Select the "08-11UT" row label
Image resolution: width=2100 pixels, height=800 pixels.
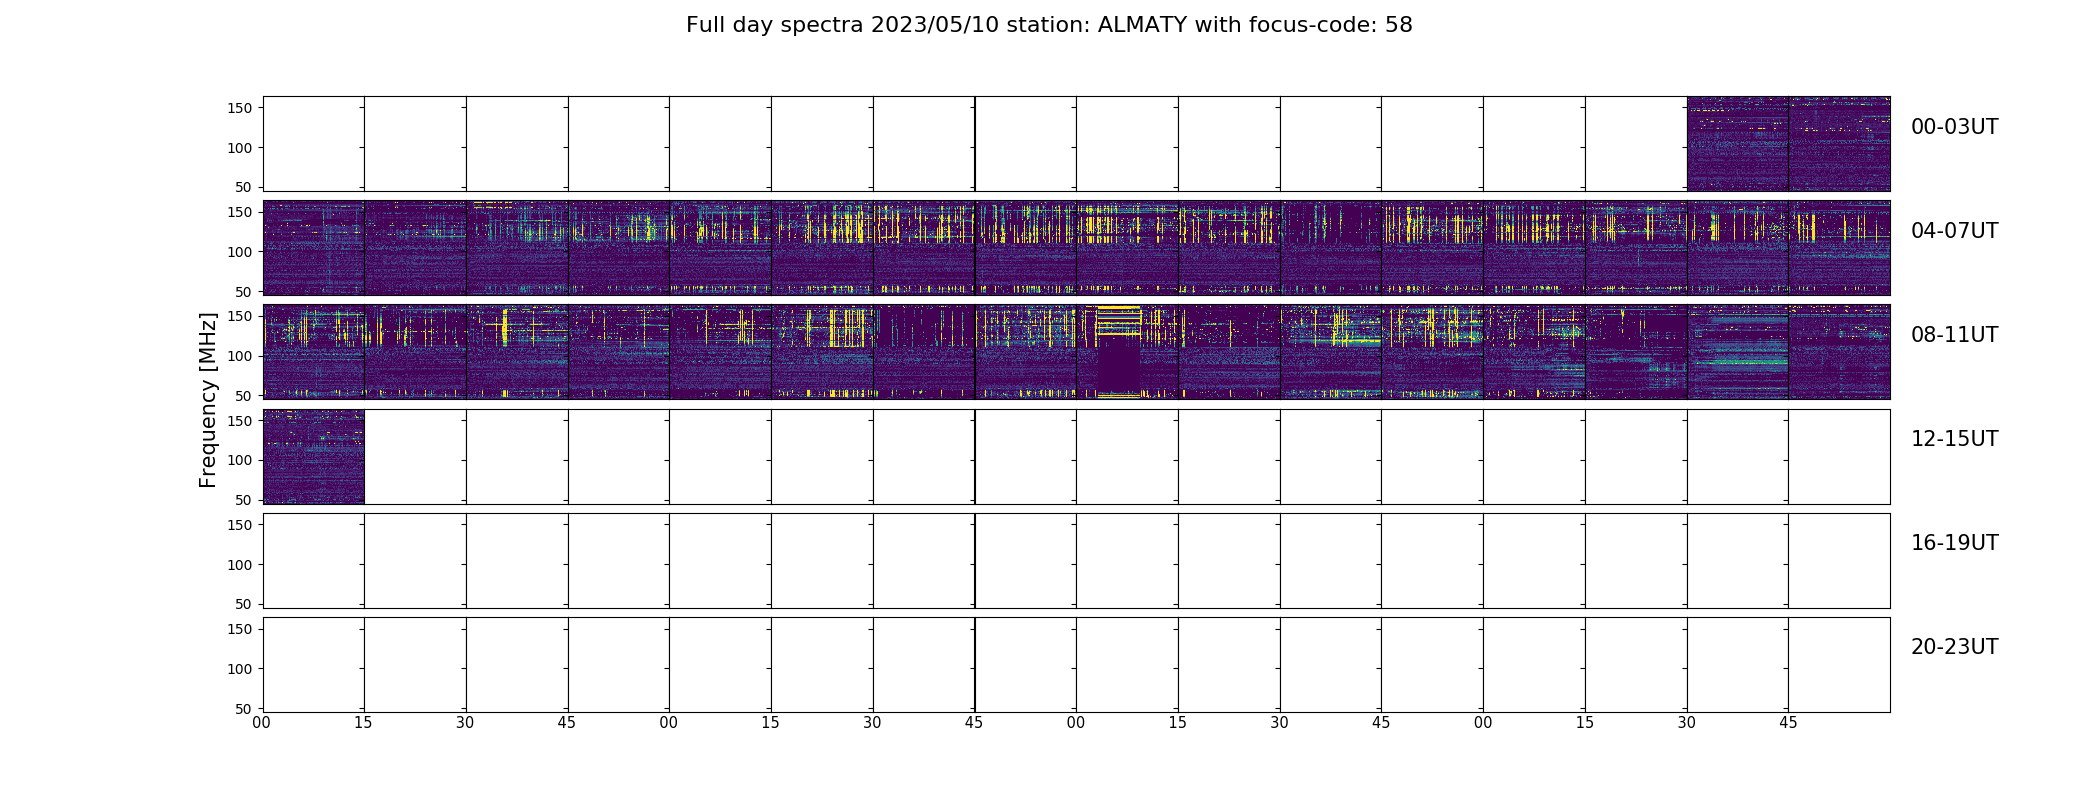pos(1954,335)
